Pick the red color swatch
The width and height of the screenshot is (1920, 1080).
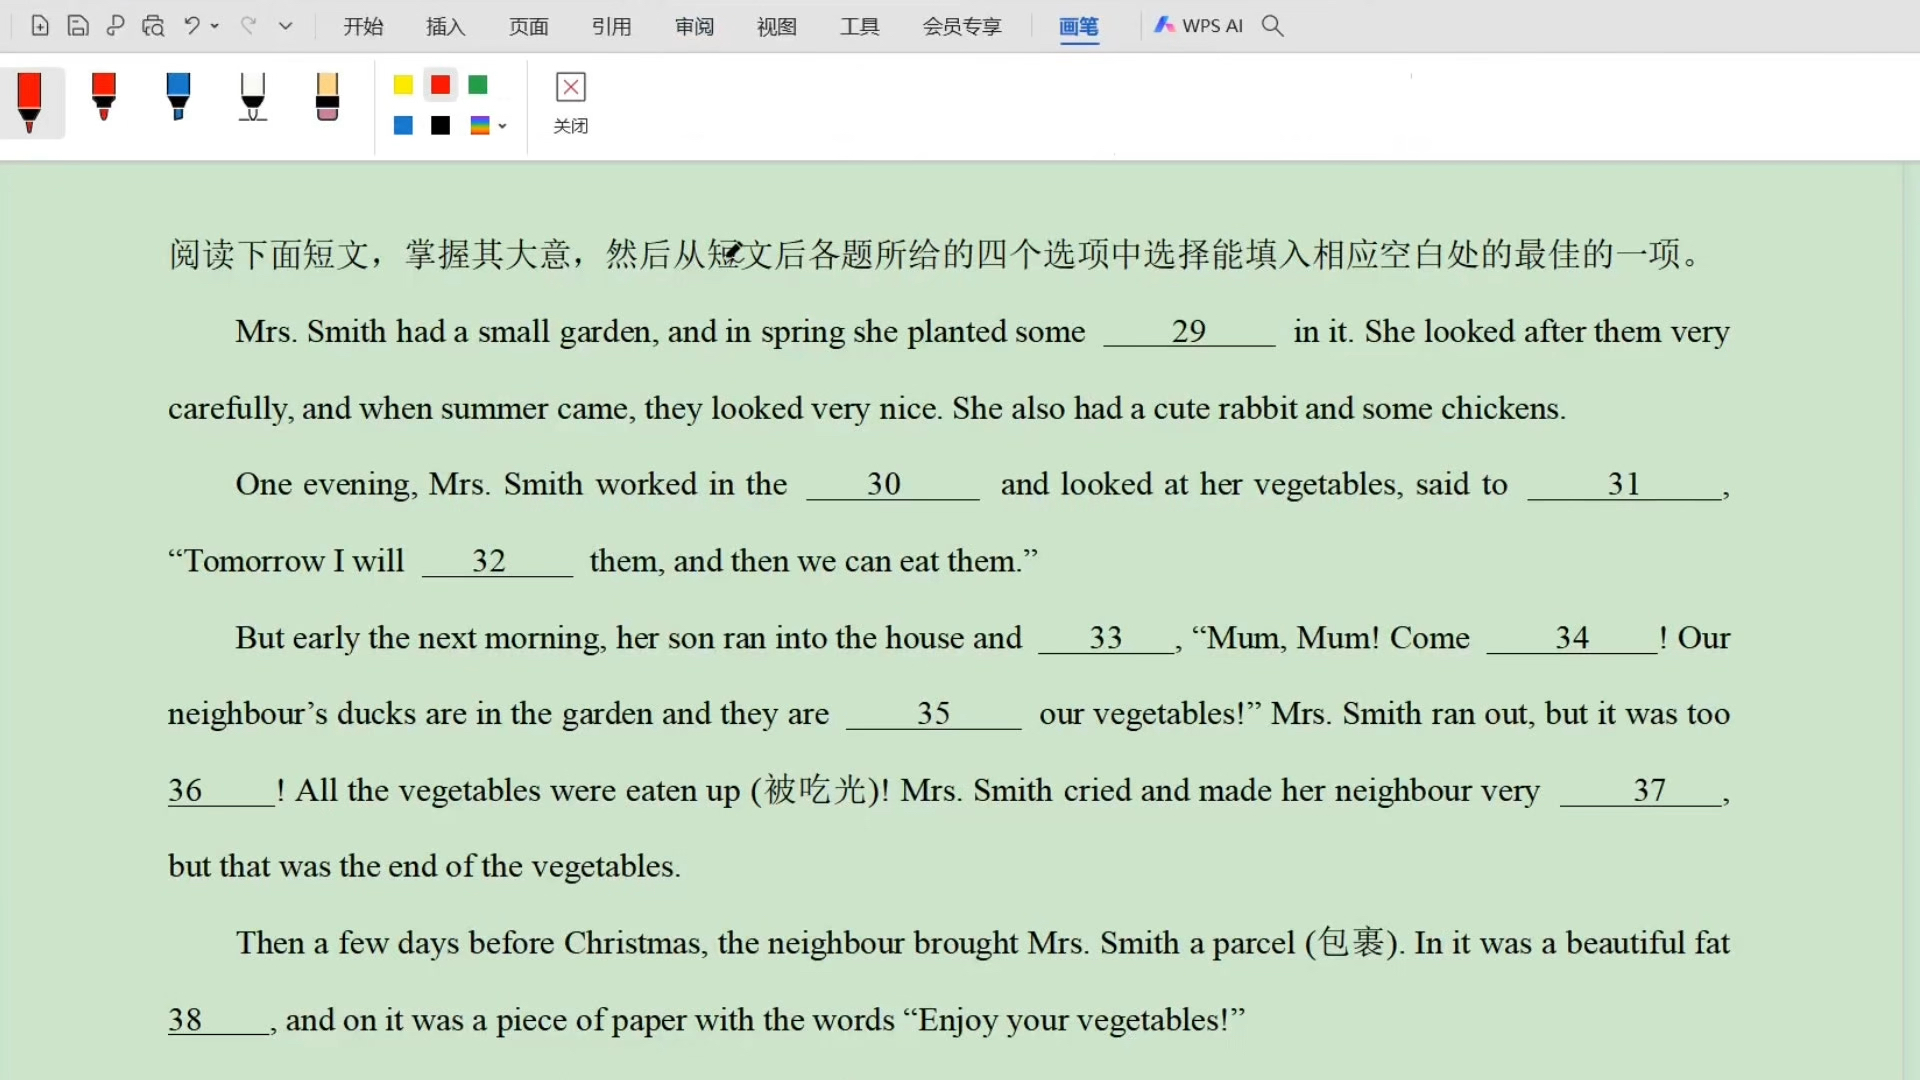[x=440, y=85]
